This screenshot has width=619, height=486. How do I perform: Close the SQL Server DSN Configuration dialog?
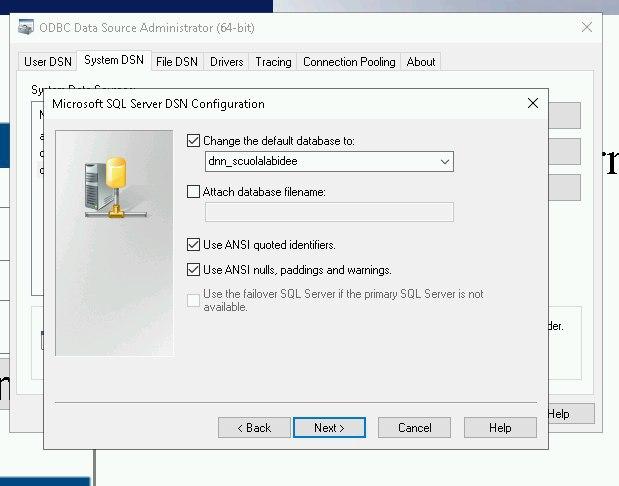coord(533,103)
